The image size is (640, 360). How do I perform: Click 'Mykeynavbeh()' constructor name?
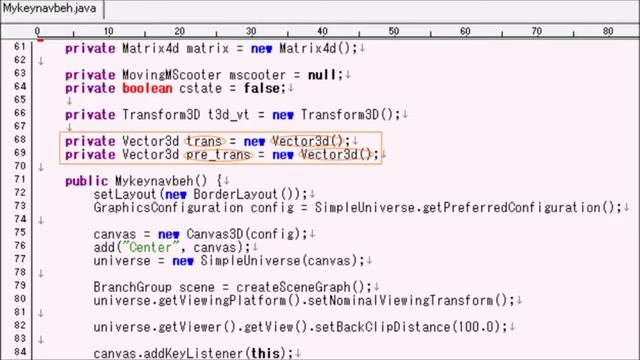coord(161,181)
